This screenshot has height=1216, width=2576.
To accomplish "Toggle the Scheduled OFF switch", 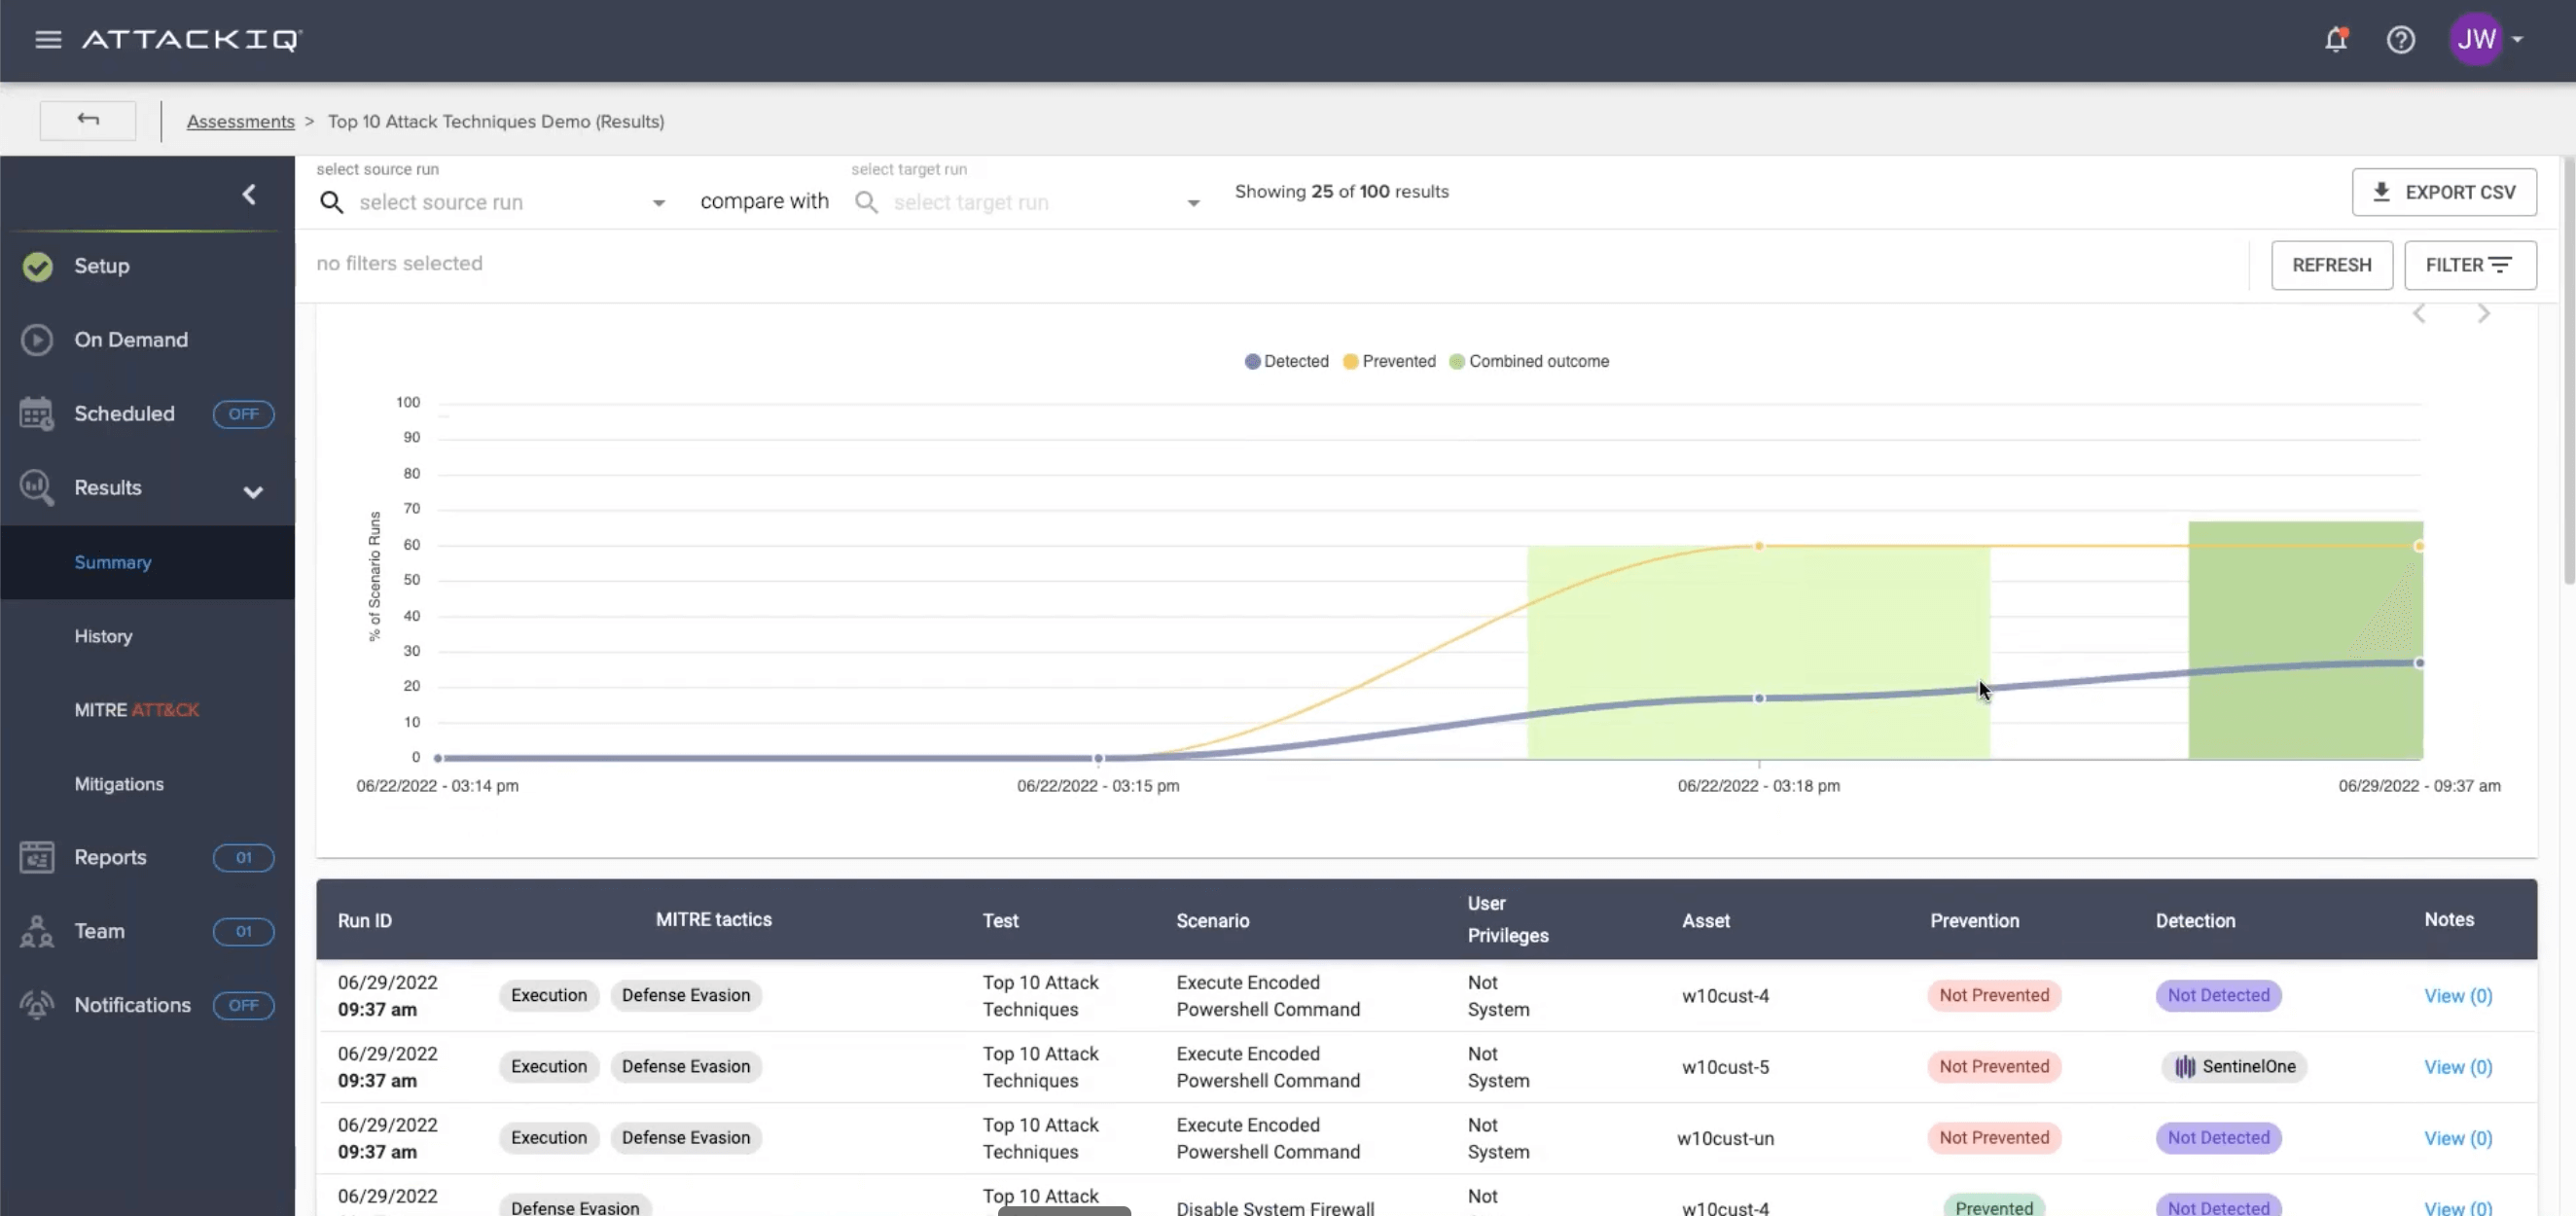I will pyautogui.click(x=243, y=414).
